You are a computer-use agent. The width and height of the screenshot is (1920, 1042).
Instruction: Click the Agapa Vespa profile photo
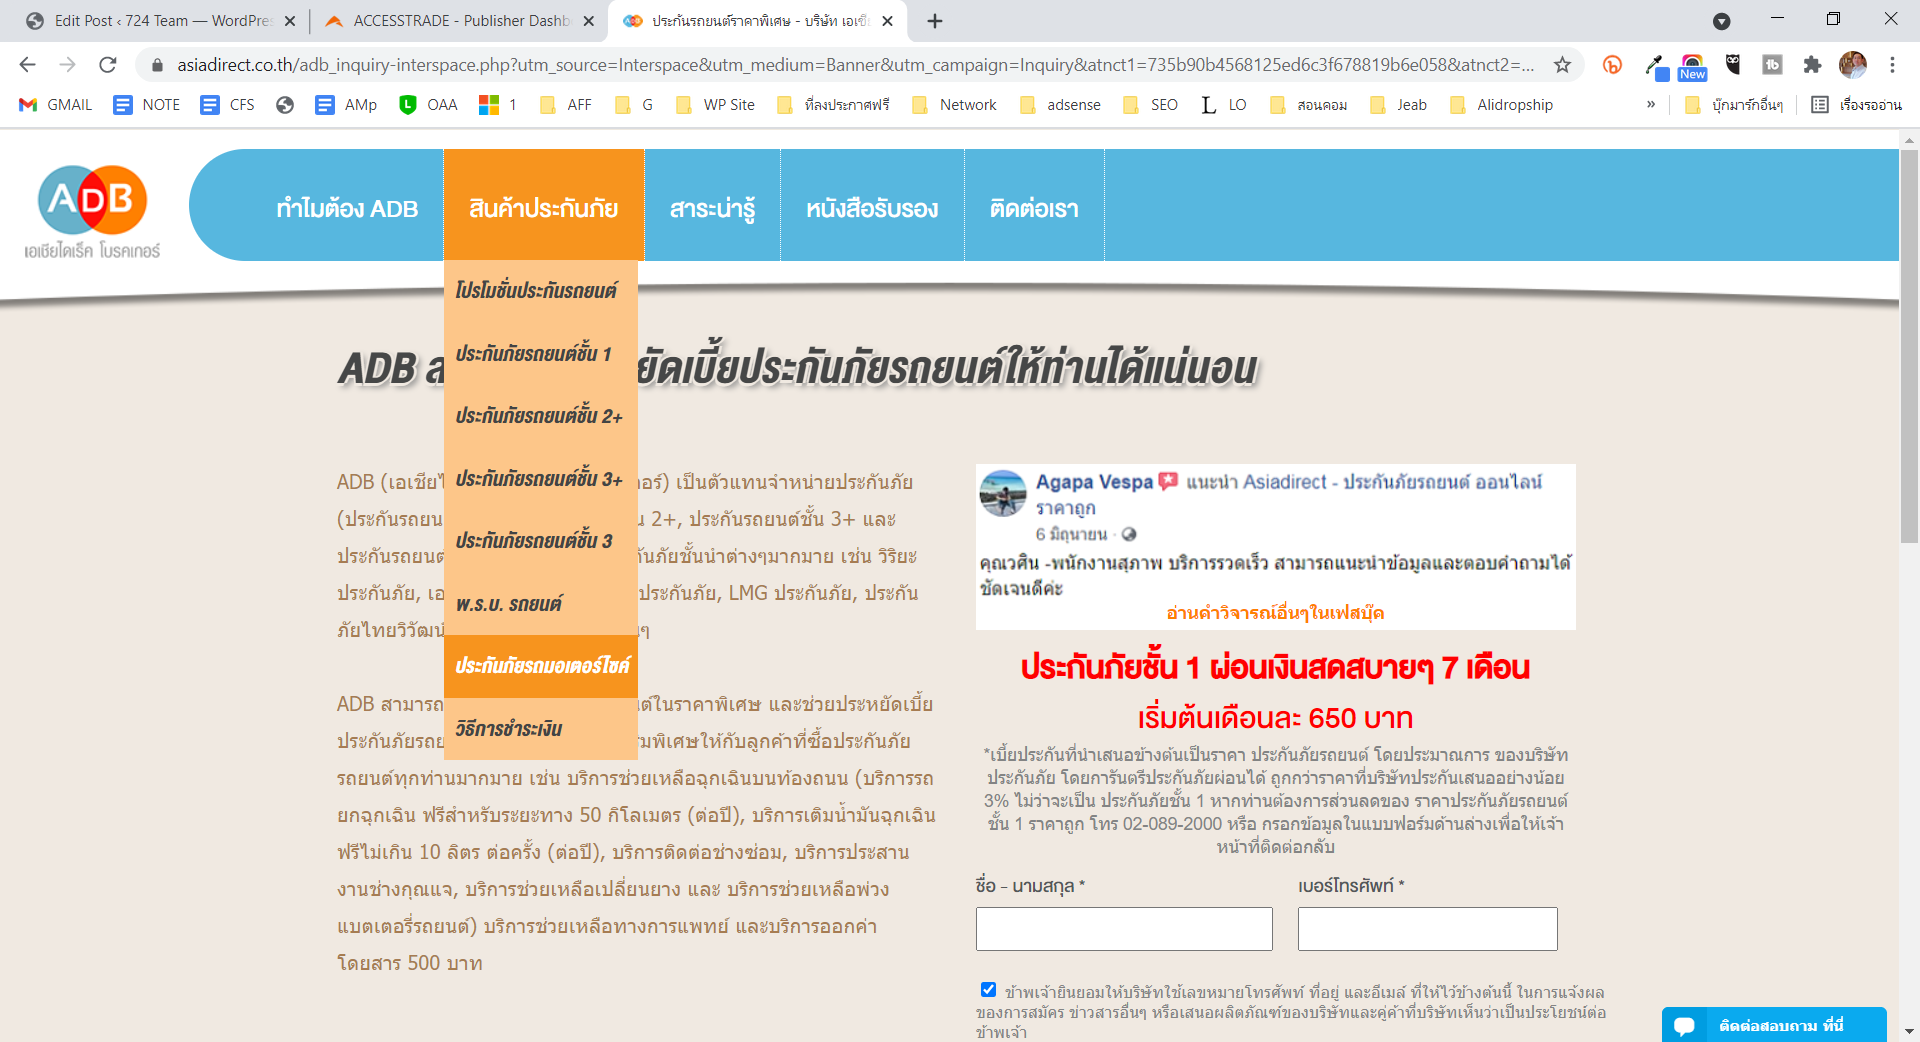tap(1003, 494)
